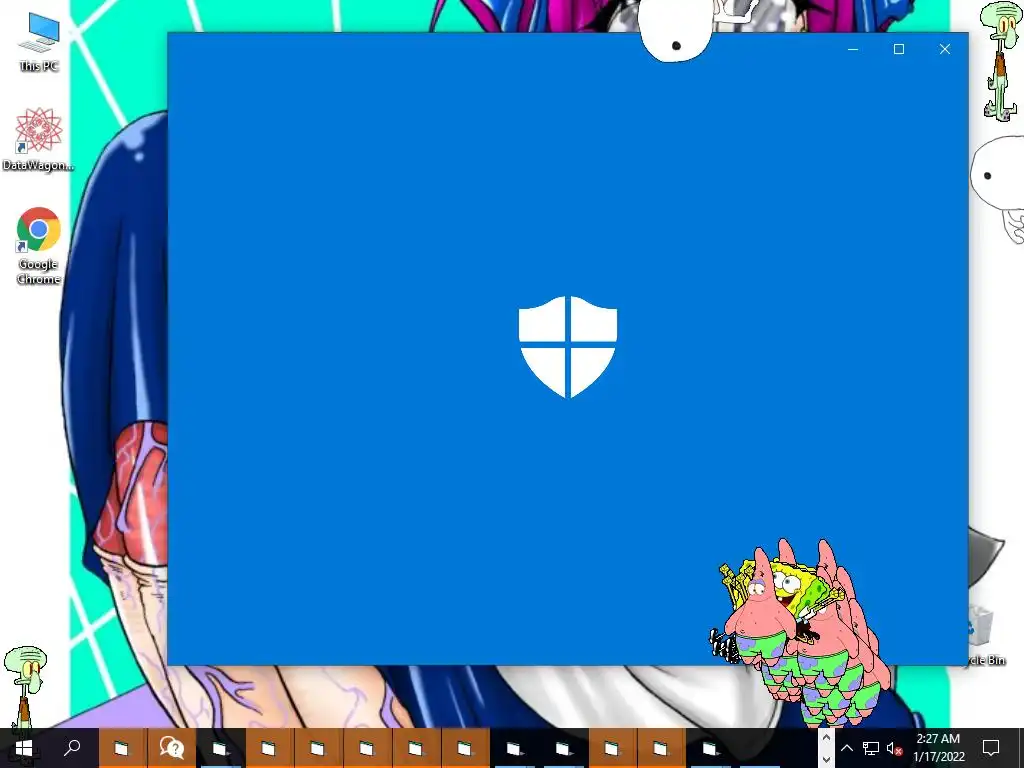Select the Google Chrome desktop shortcut
This screenshot has height=768, width=1024.
pos(38,246)
